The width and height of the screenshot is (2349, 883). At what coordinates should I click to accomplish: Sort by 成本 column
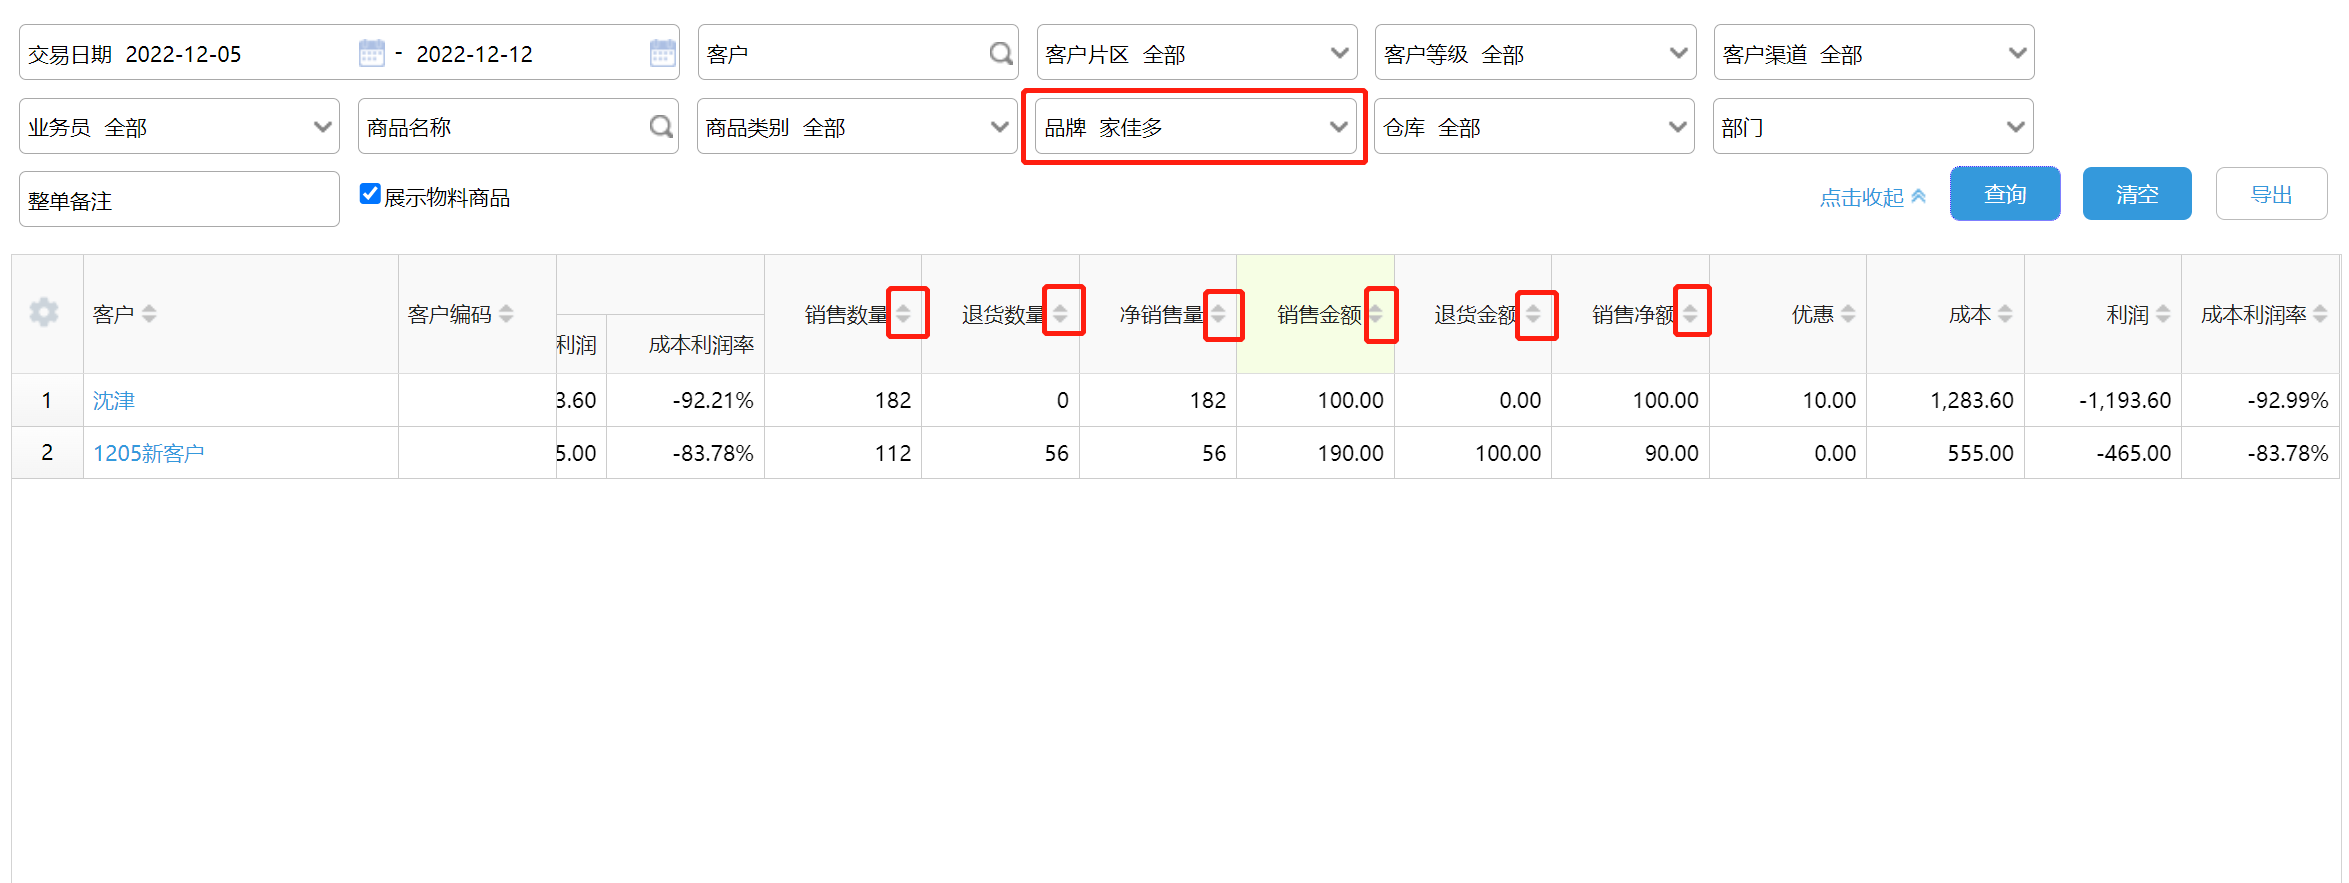2005,314
